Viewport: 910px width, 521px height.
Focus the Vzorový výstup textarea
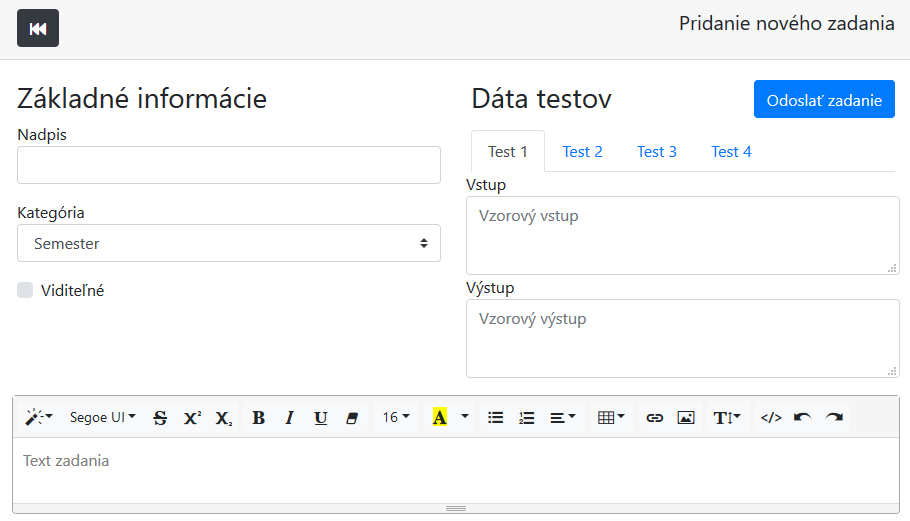pos(682,338)
